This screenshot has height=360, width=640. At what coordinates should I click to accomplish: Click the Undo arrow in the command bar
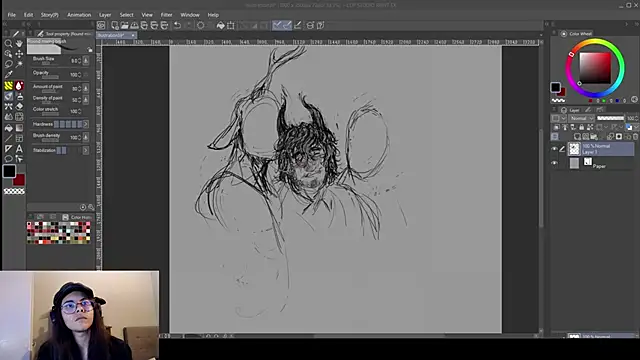[177, 25]
